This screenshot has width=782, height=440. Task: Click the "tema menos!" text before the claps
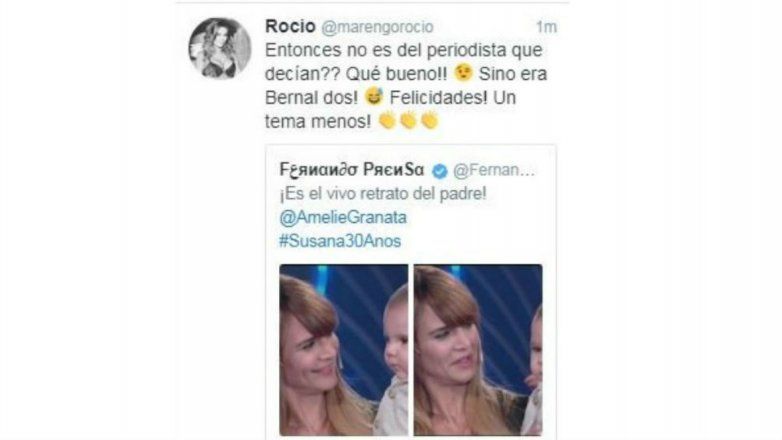(x=318, y=121)
